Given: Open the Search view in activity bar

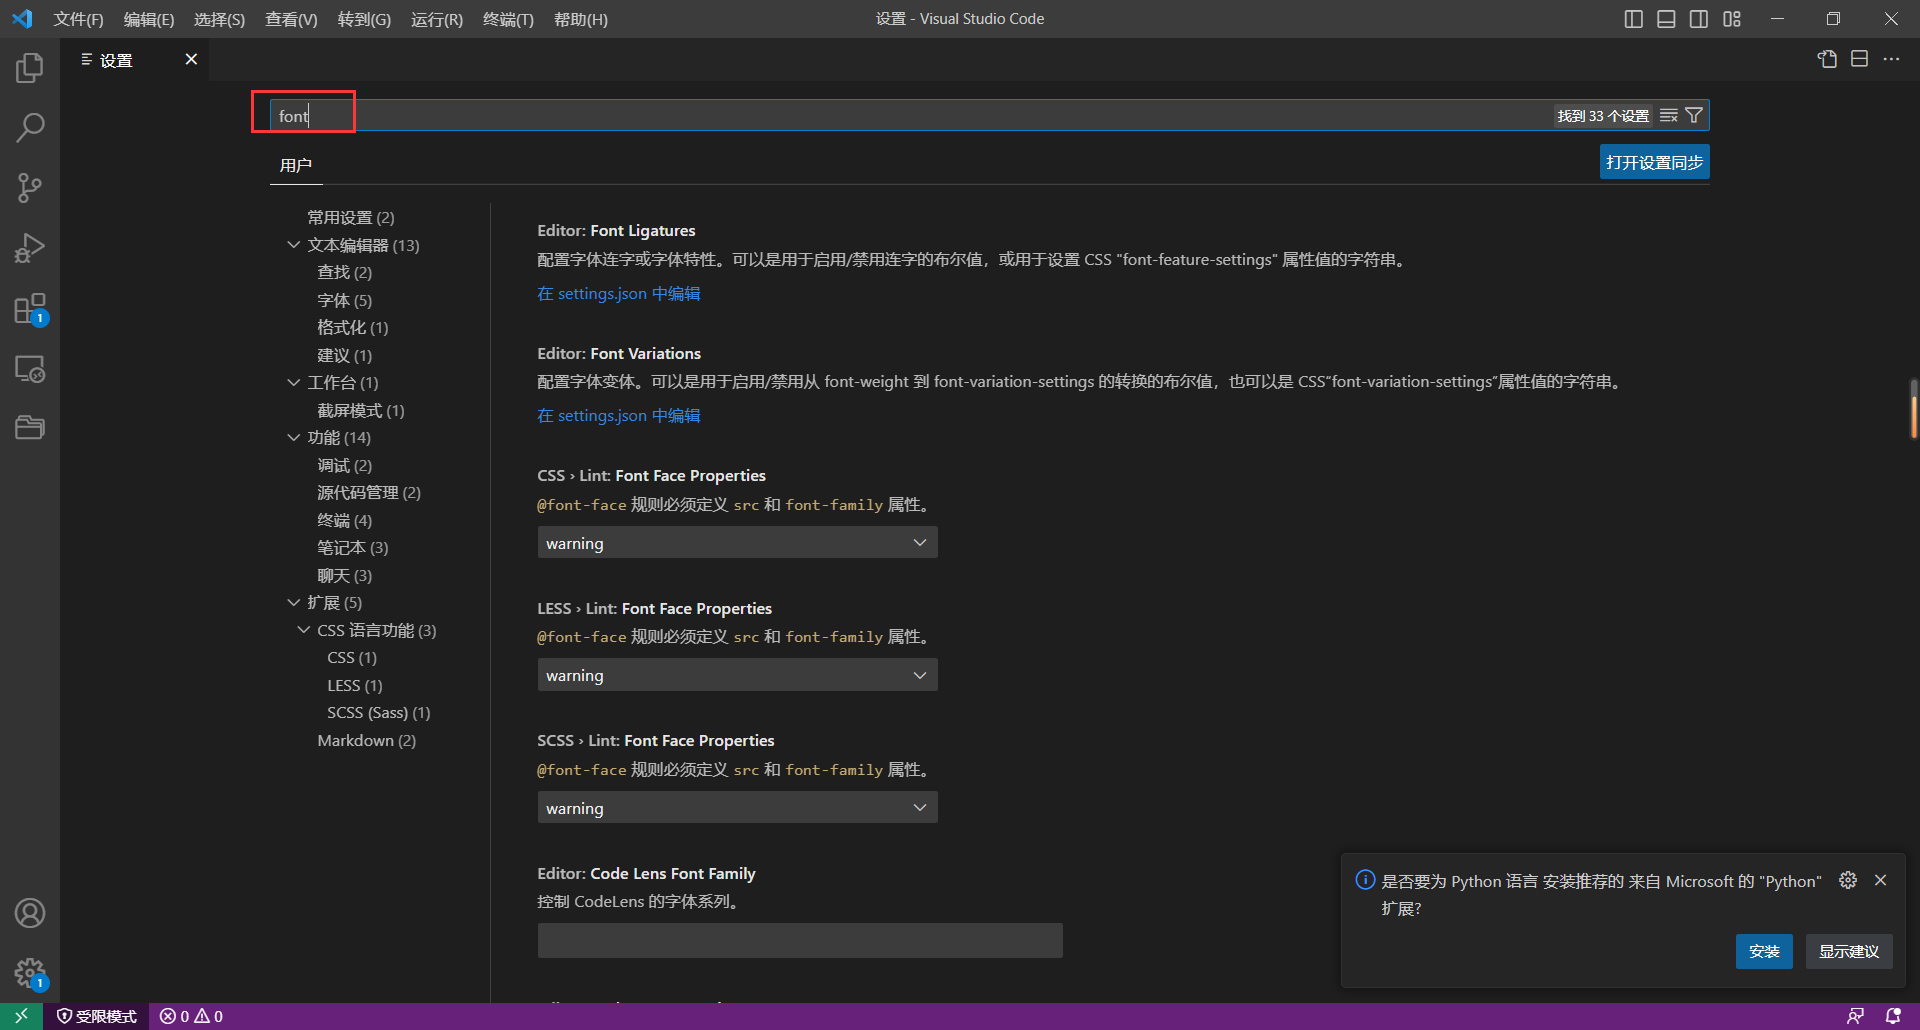Looking at the screenshot, I should point(30,128).
